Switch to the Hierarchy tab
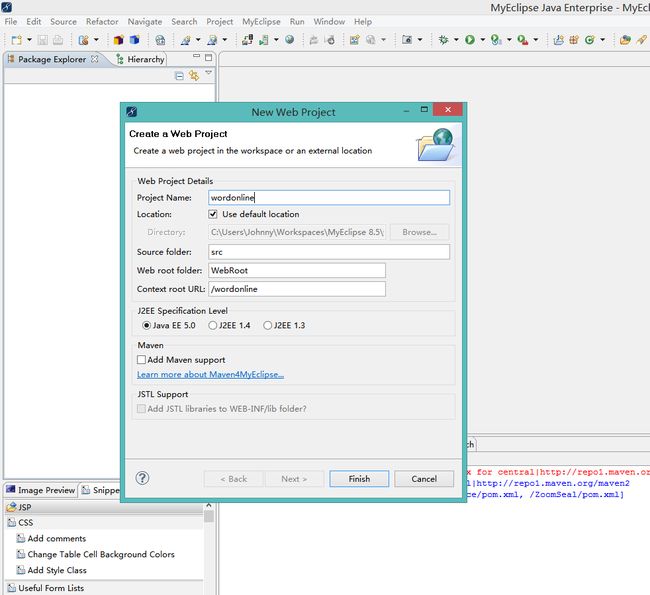Viewport: 650px width, 595px height. [141, 59]
